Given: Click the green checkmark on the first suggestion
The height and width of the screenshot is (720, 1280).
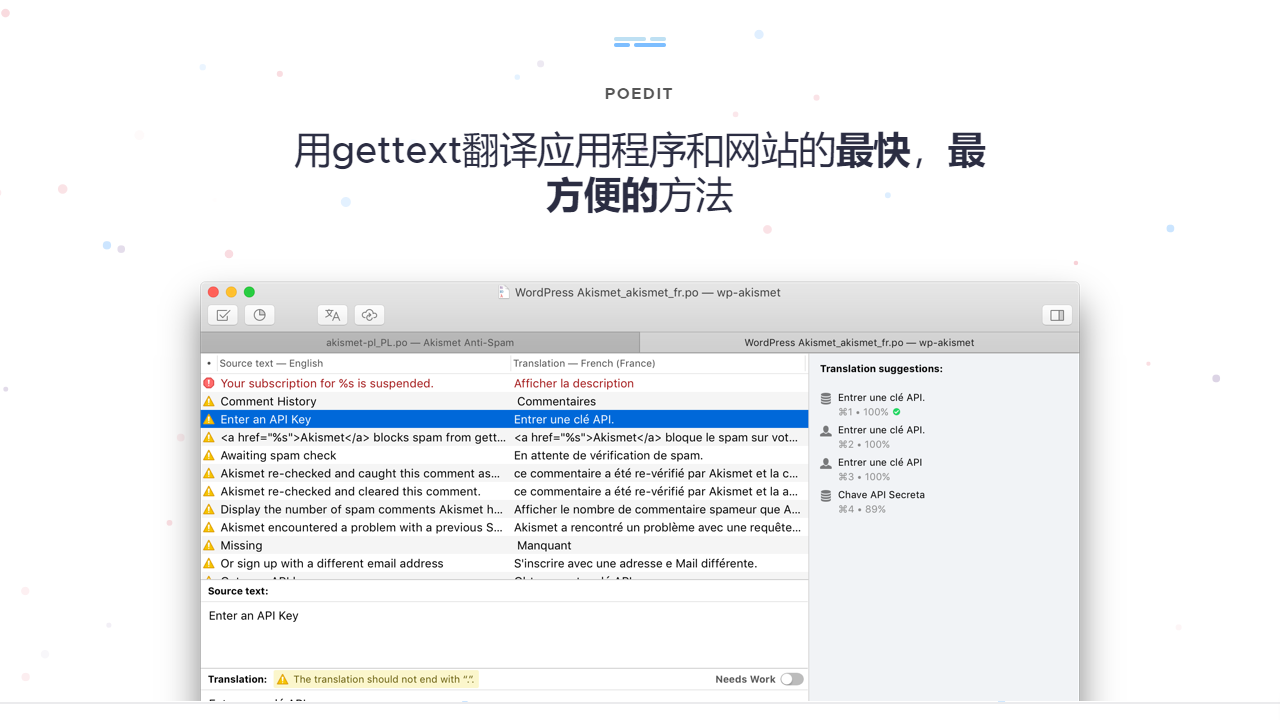Looking at the screenshot, I should pos(898,411).
